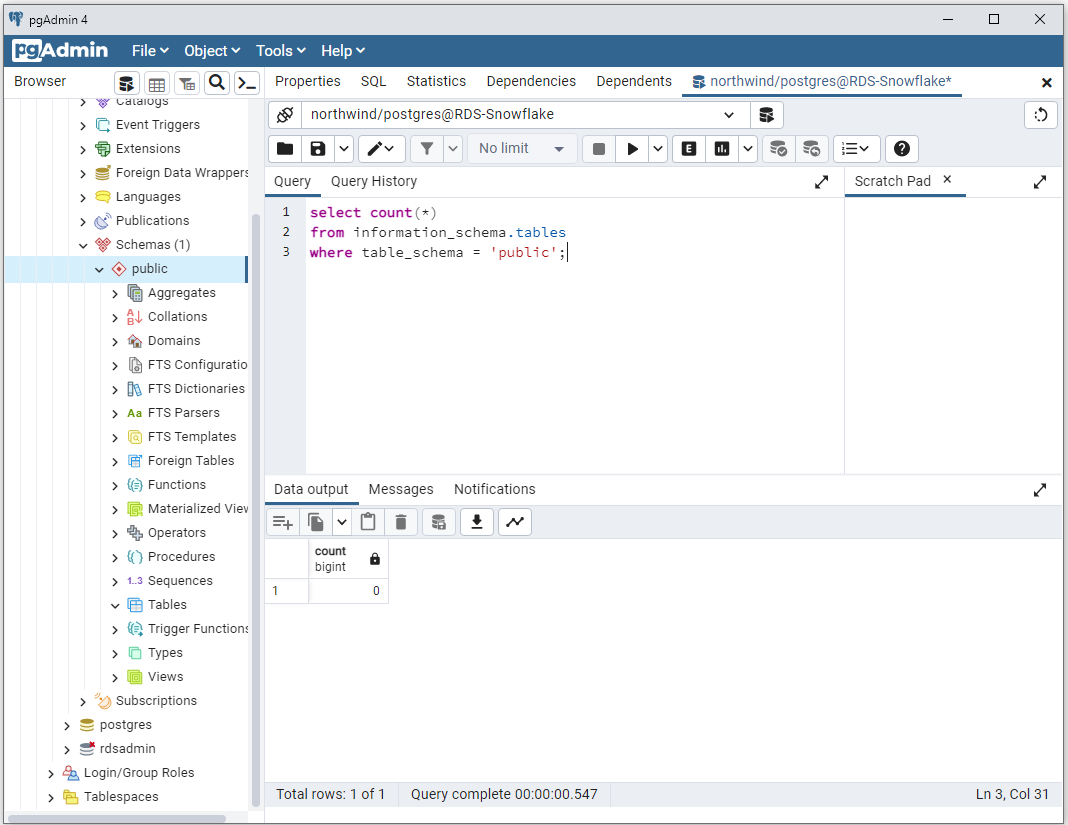The width and height of the screenshot is (1068, 825).
Task: Execute the query with the Play button
Action: [x=632, y=149]
